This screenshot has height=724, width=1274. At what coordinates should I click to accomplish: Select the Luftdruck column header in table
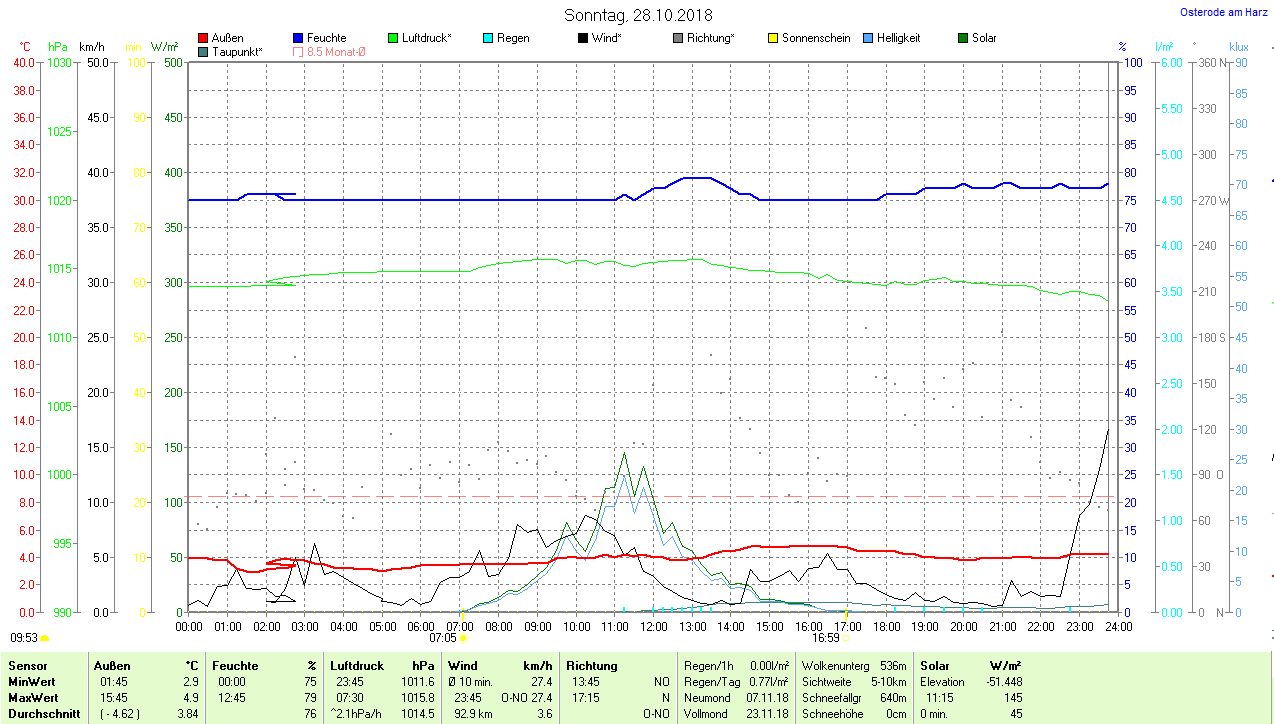click(356, 665)
